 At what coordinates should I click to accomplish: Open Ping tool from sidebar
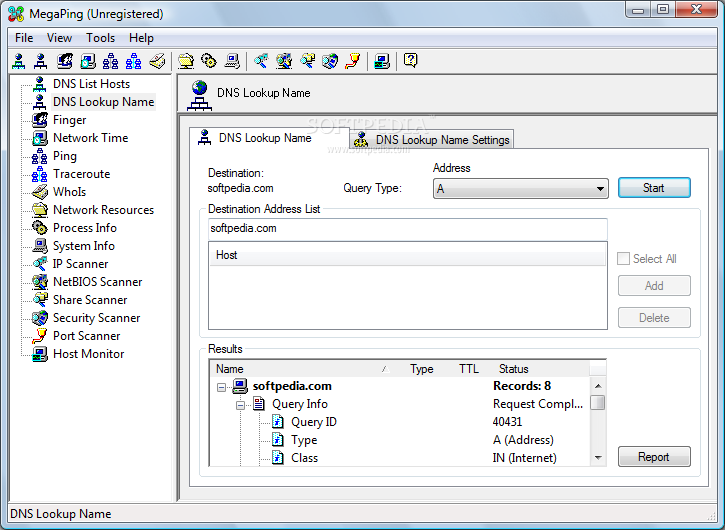click(65, 156)
